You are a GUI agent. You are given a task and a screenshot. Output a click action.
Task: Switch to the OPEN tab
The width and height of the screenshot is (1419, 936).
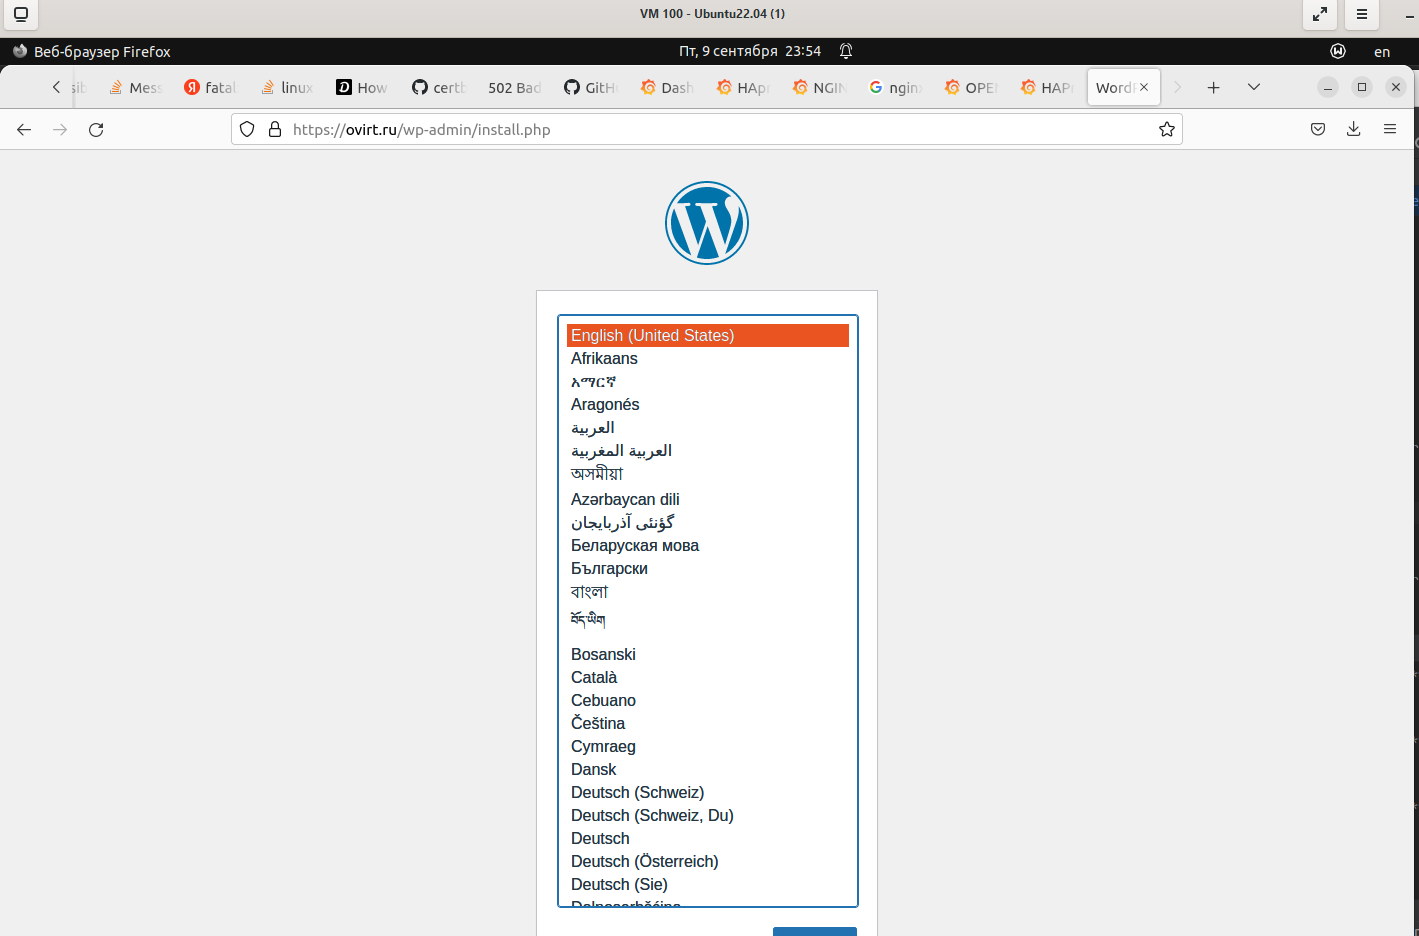click(971, 87)
